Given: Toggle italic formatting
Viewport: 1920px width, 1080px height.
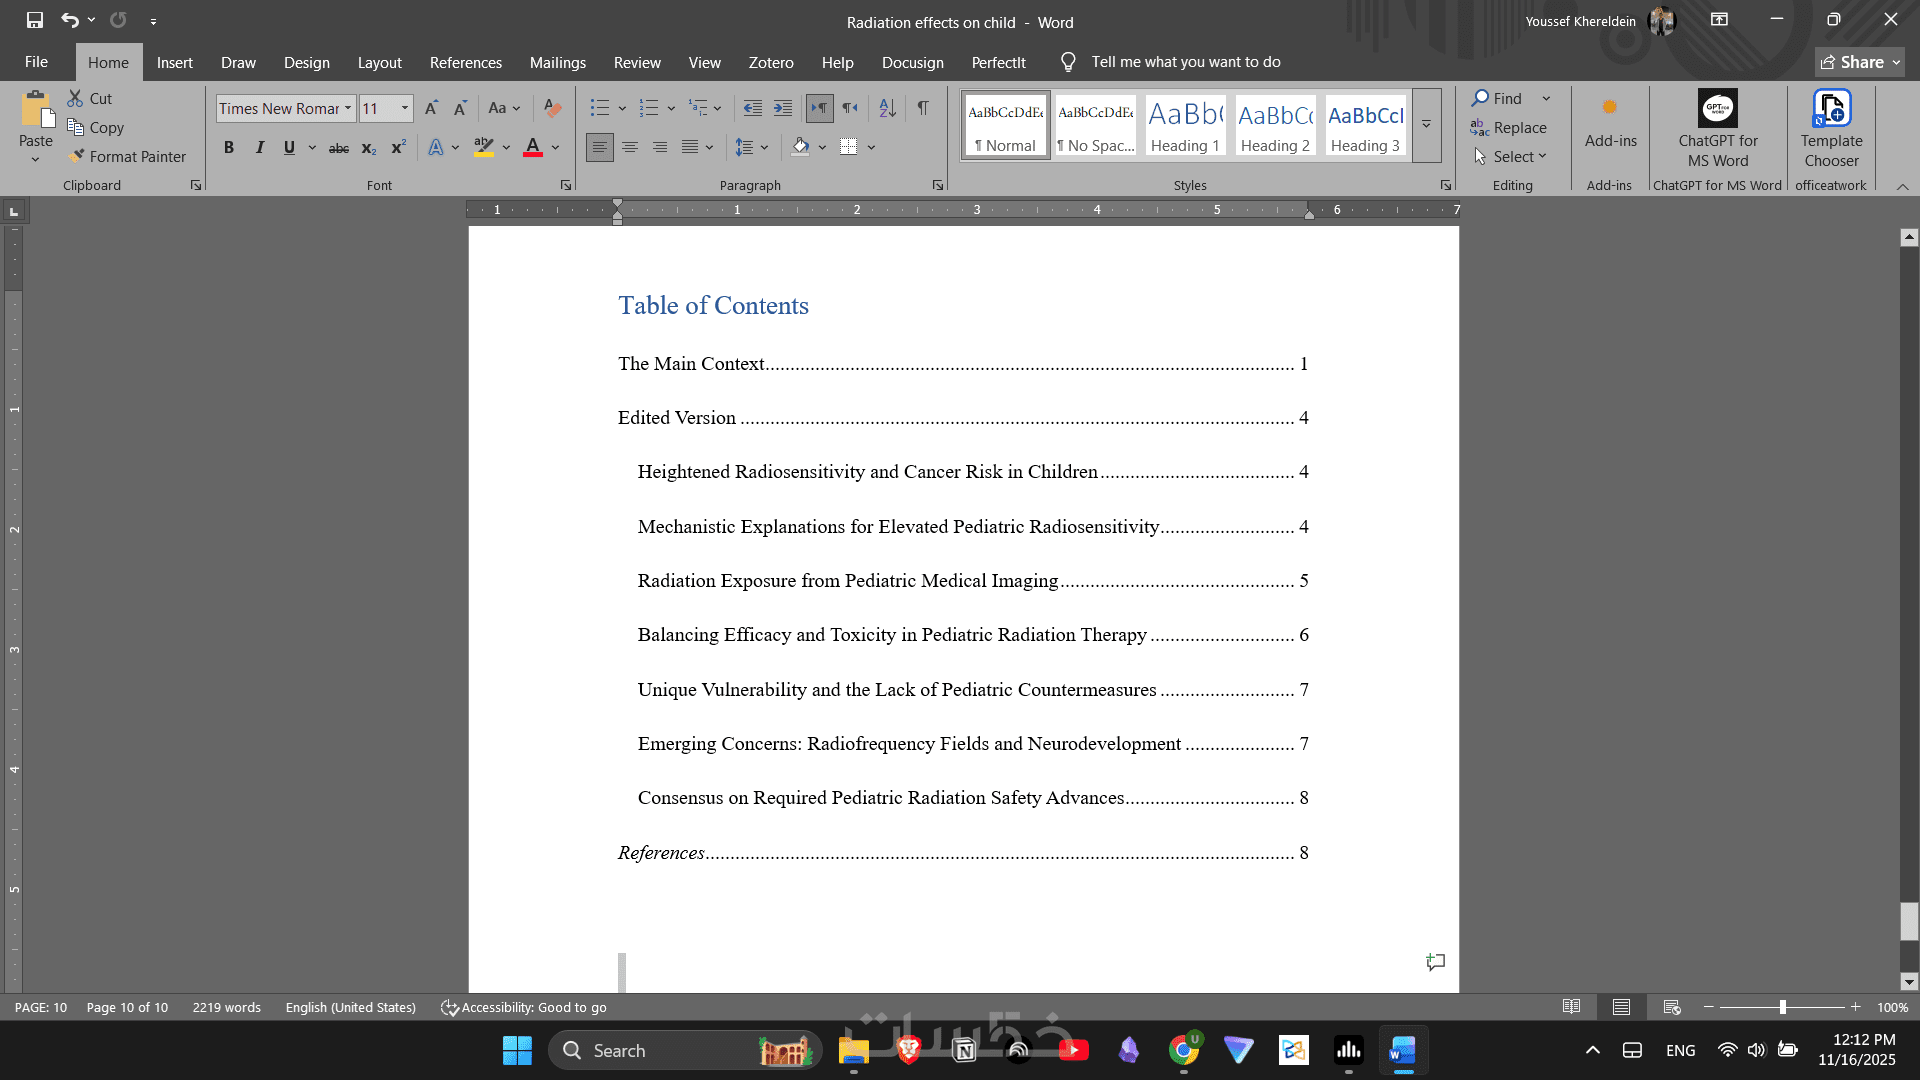Looking at the screenshot, I should pos(259,147).
